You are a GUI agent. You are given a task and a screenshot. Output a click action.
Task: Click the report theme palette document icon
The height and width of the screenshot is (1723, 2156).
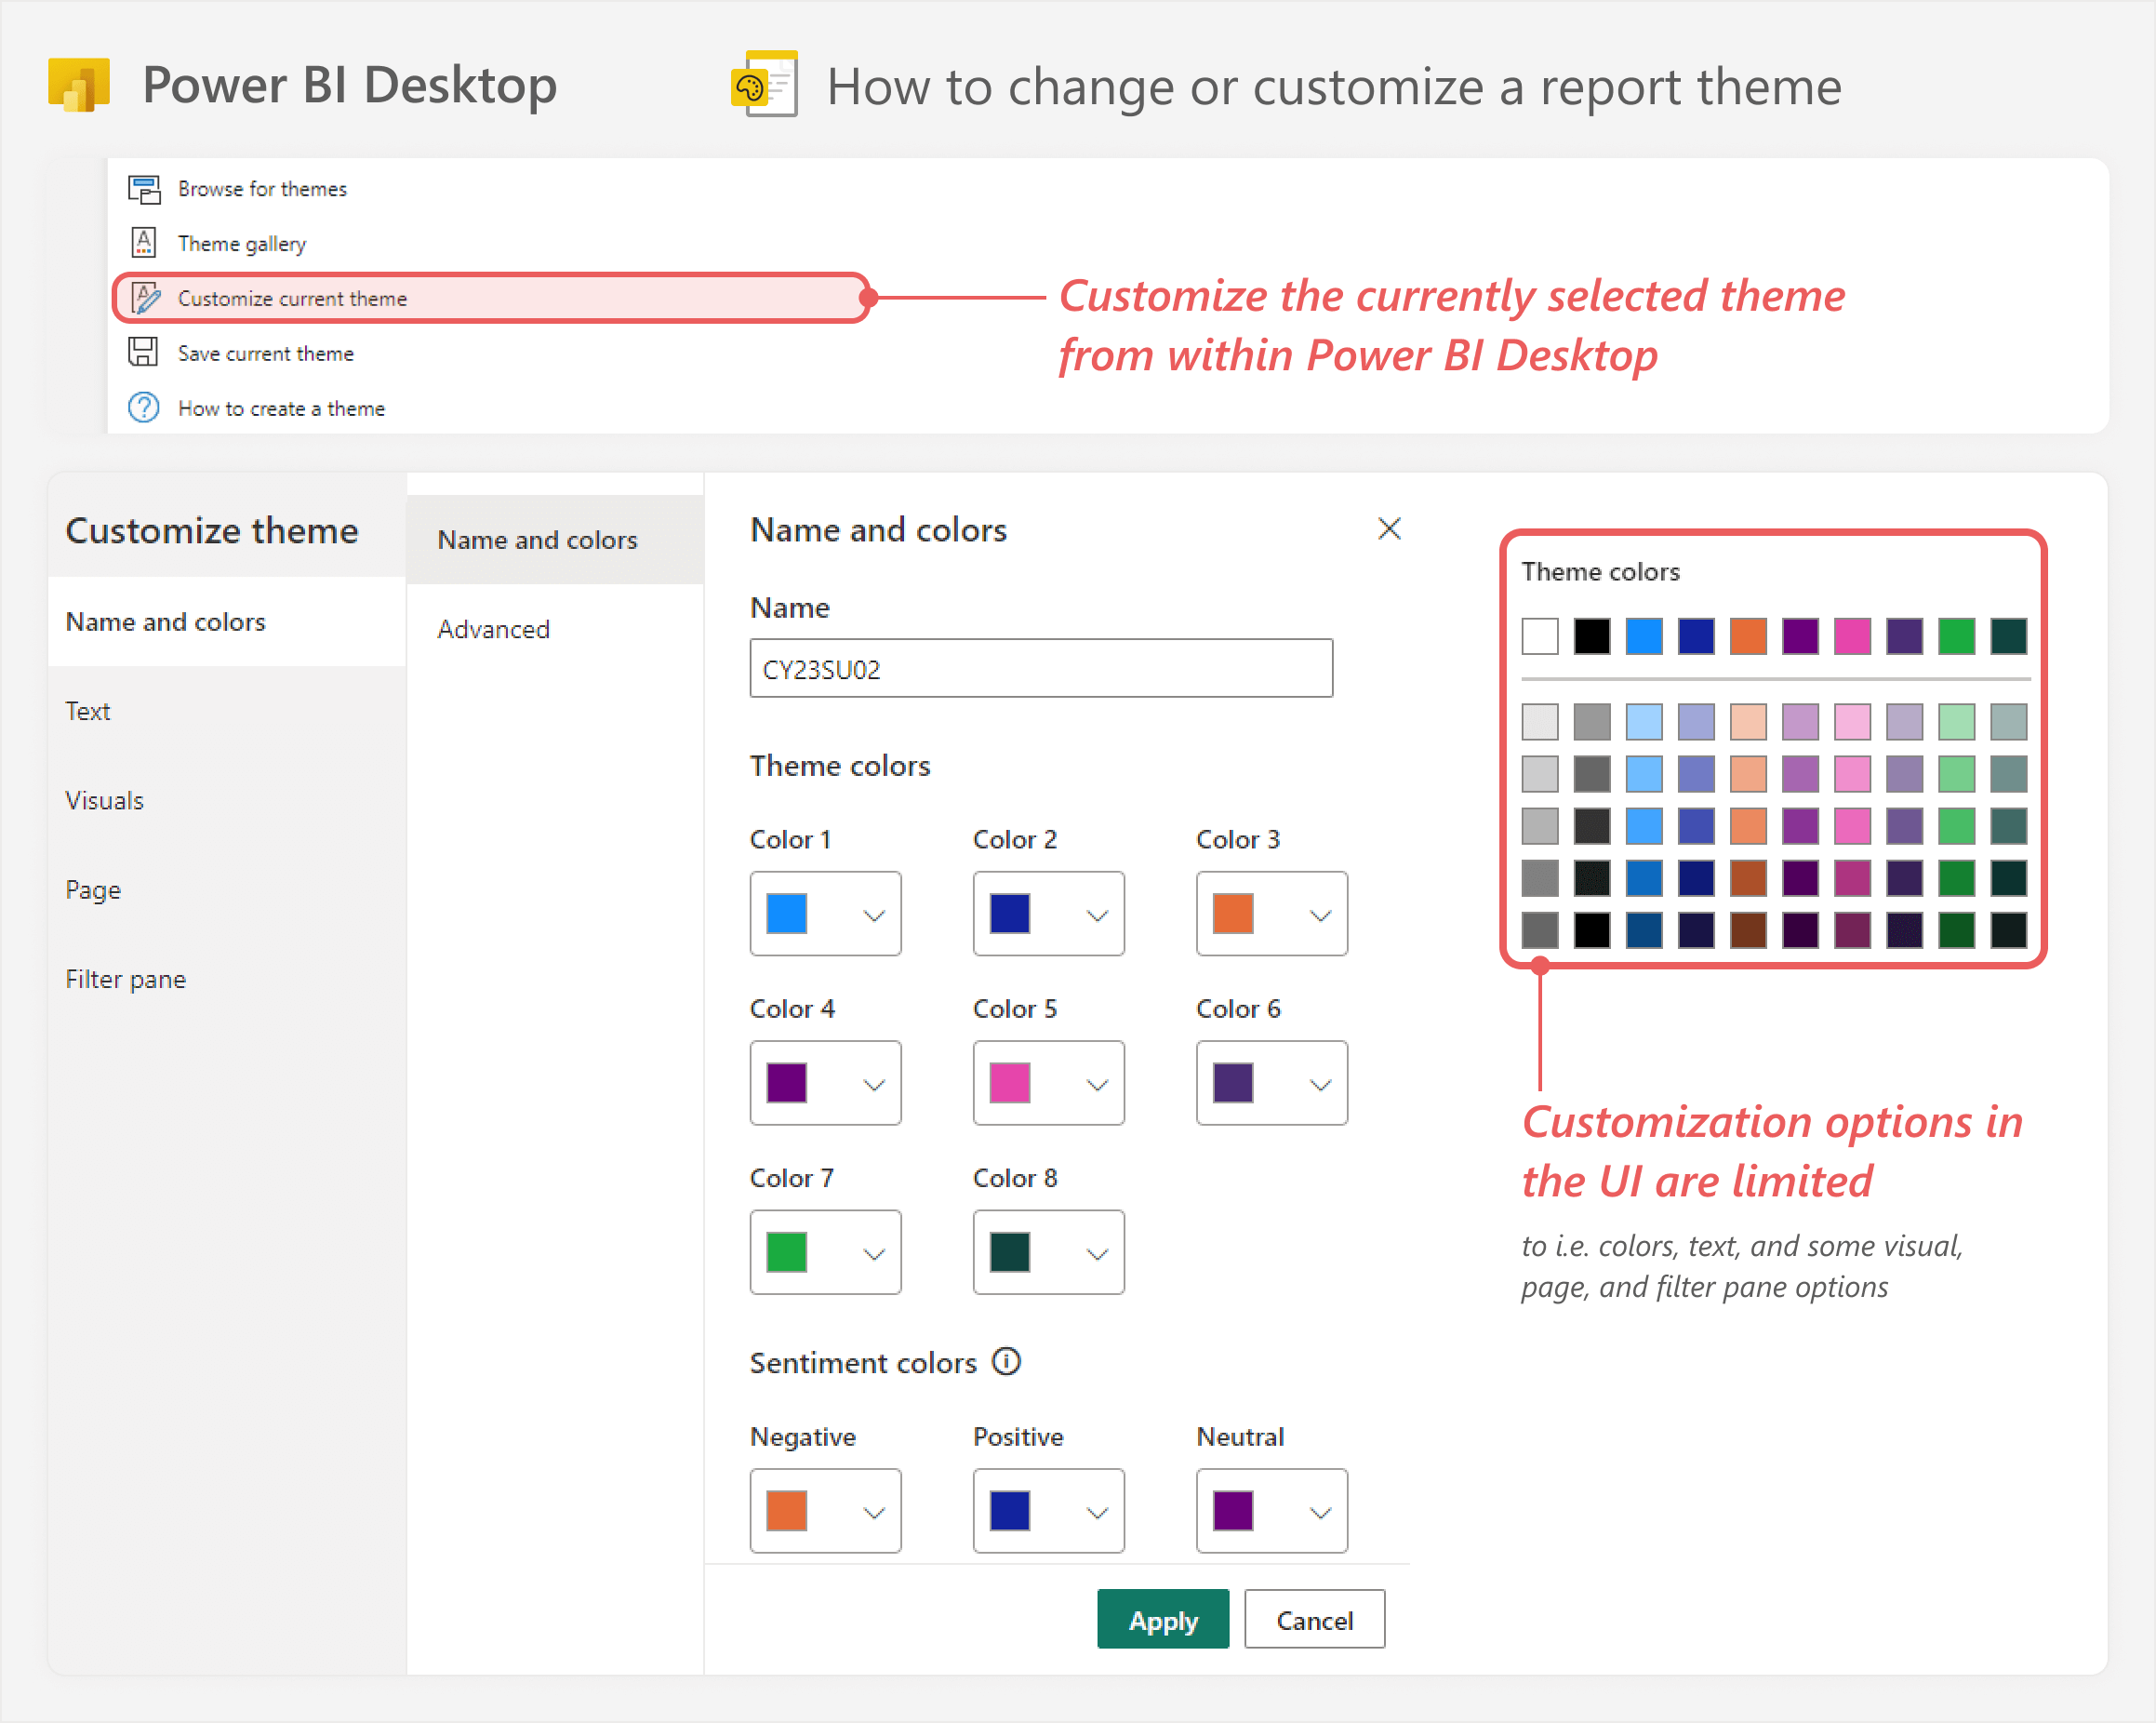click(x=765, y=85)
